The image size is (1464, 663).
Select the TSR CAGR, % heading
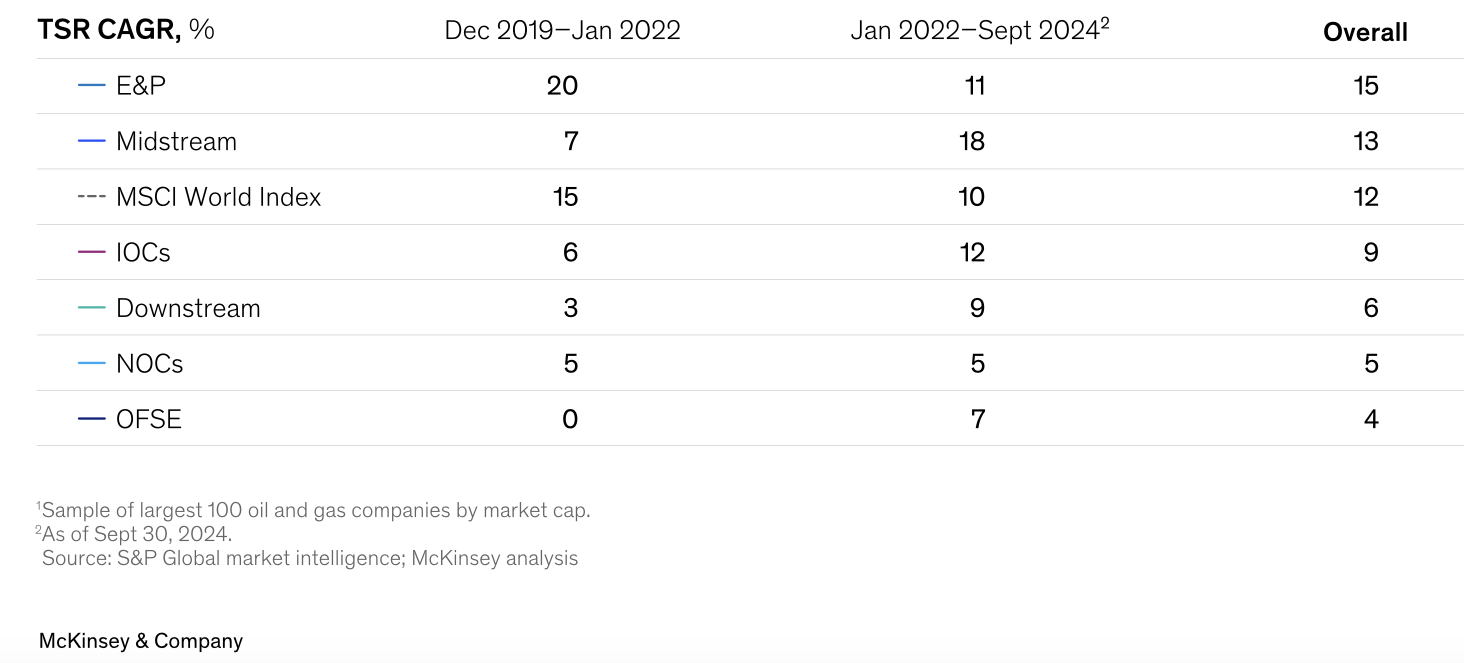pyautogui.click(x=126, y=30)
